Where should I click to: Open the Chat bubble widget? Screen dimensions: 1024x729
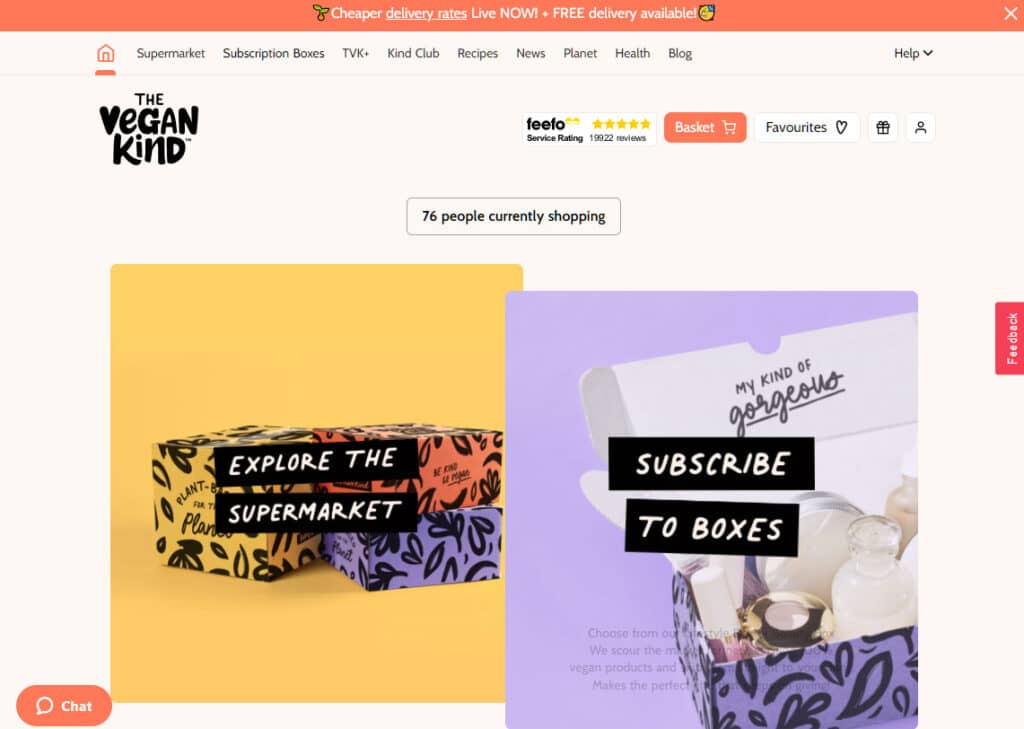[x=64, y=705]
